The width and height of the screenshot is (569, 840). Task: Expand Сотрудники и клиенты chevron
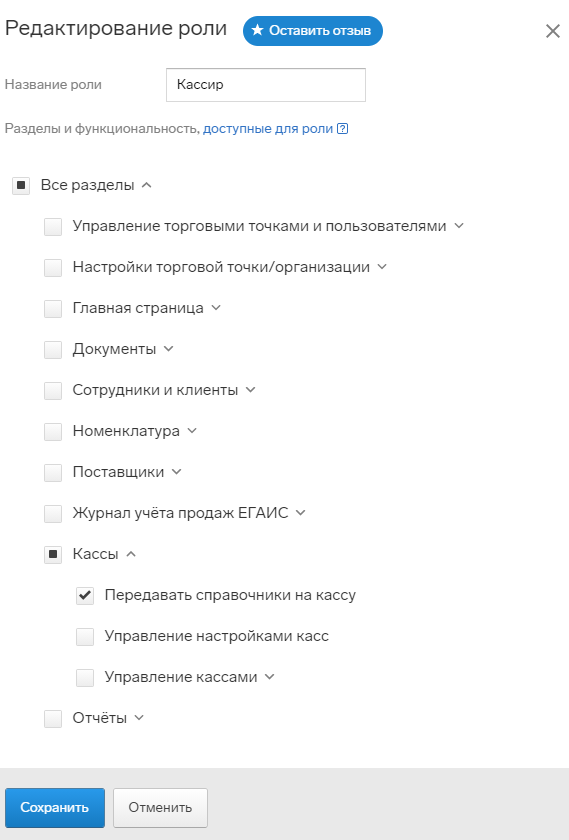(250, 389)
